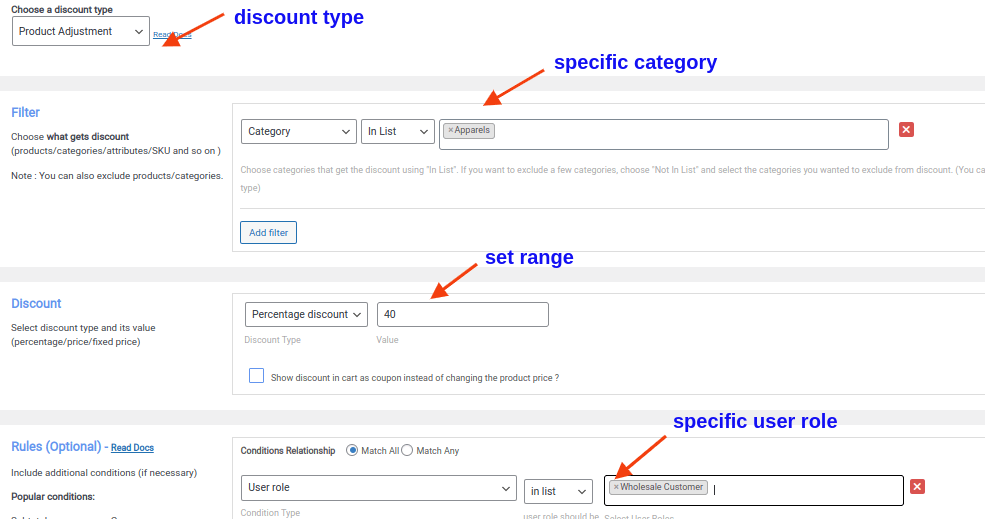Select Match Any conditions relationship
985x519 pixels.
(x=407, y=451)
